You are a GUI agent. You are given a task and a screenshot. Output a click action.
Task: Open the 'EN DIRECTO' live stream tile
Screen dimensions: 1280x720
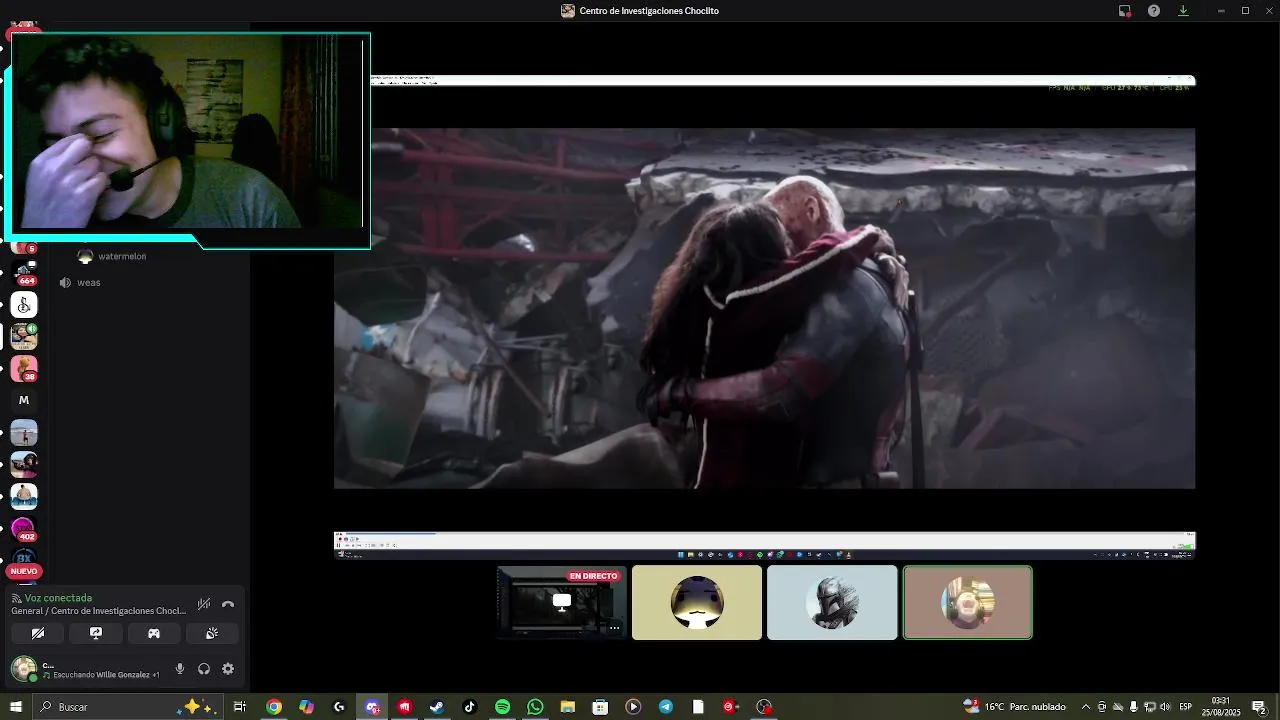[x=562, y=602]
